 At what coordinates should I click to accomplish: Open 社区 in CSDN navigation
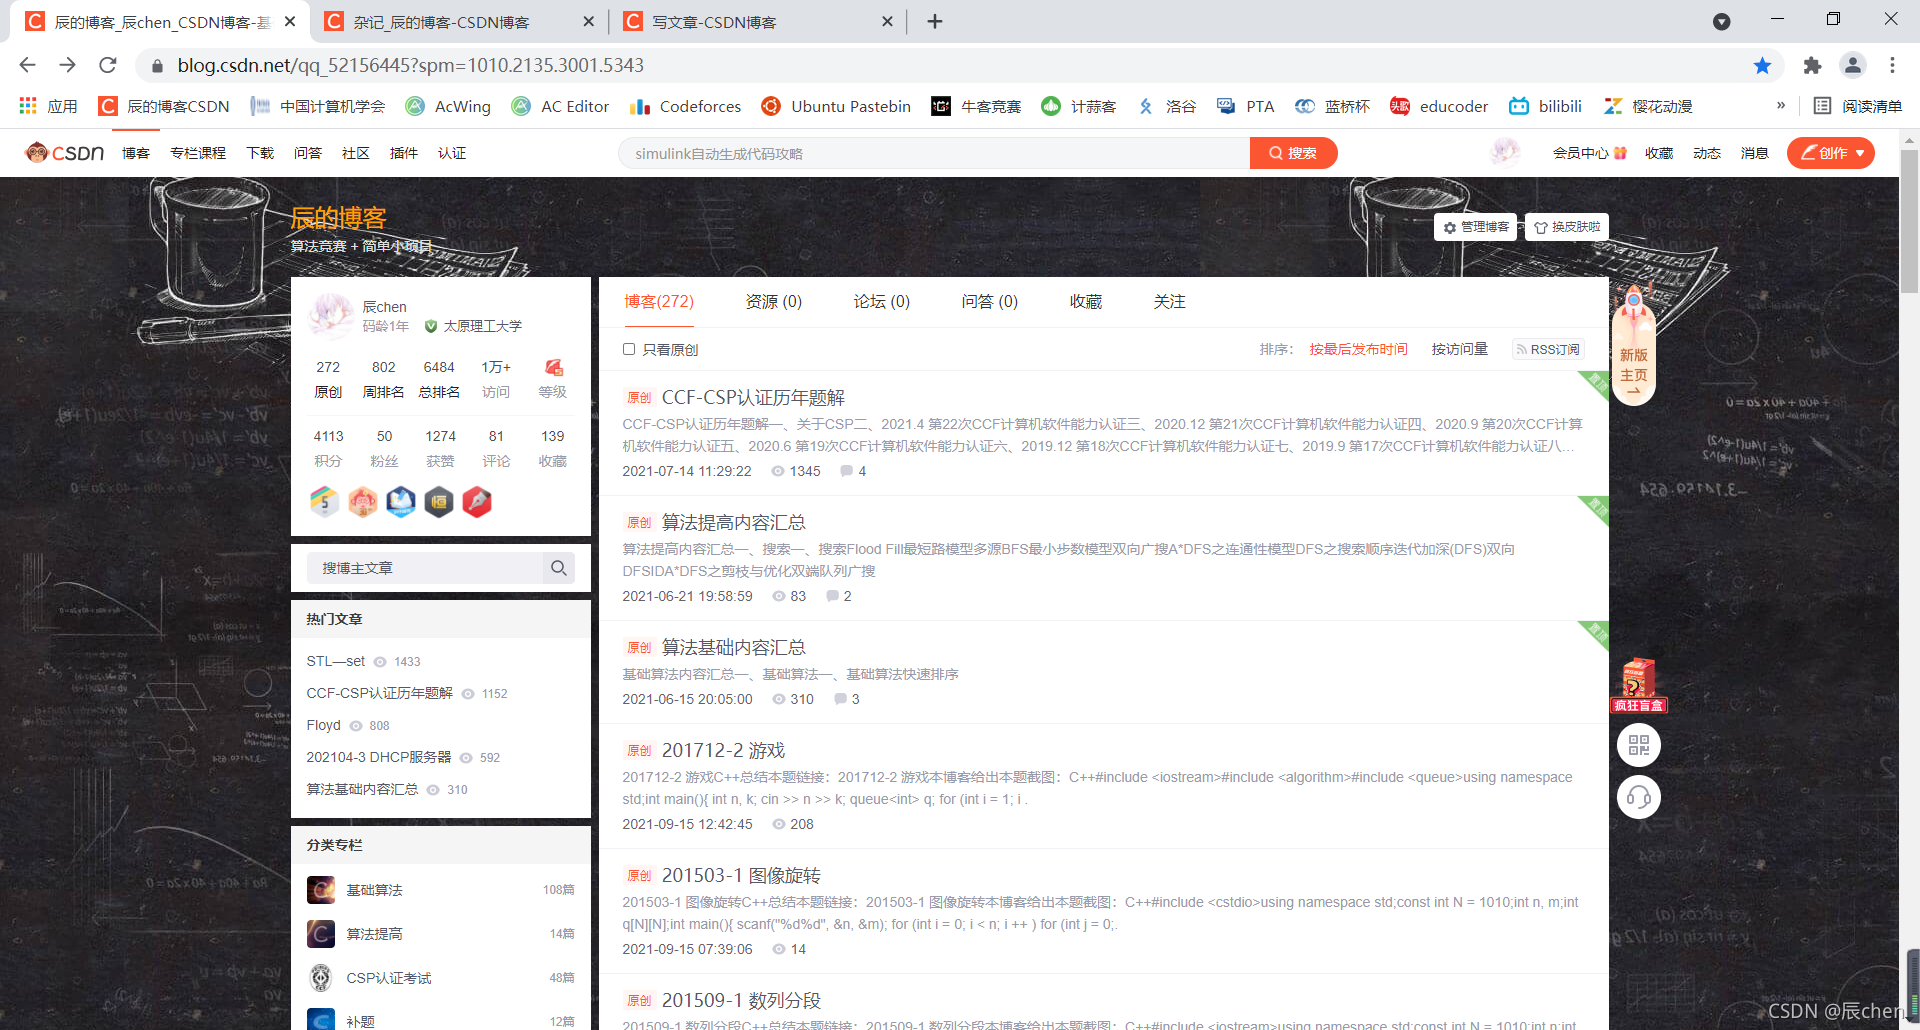356,153
